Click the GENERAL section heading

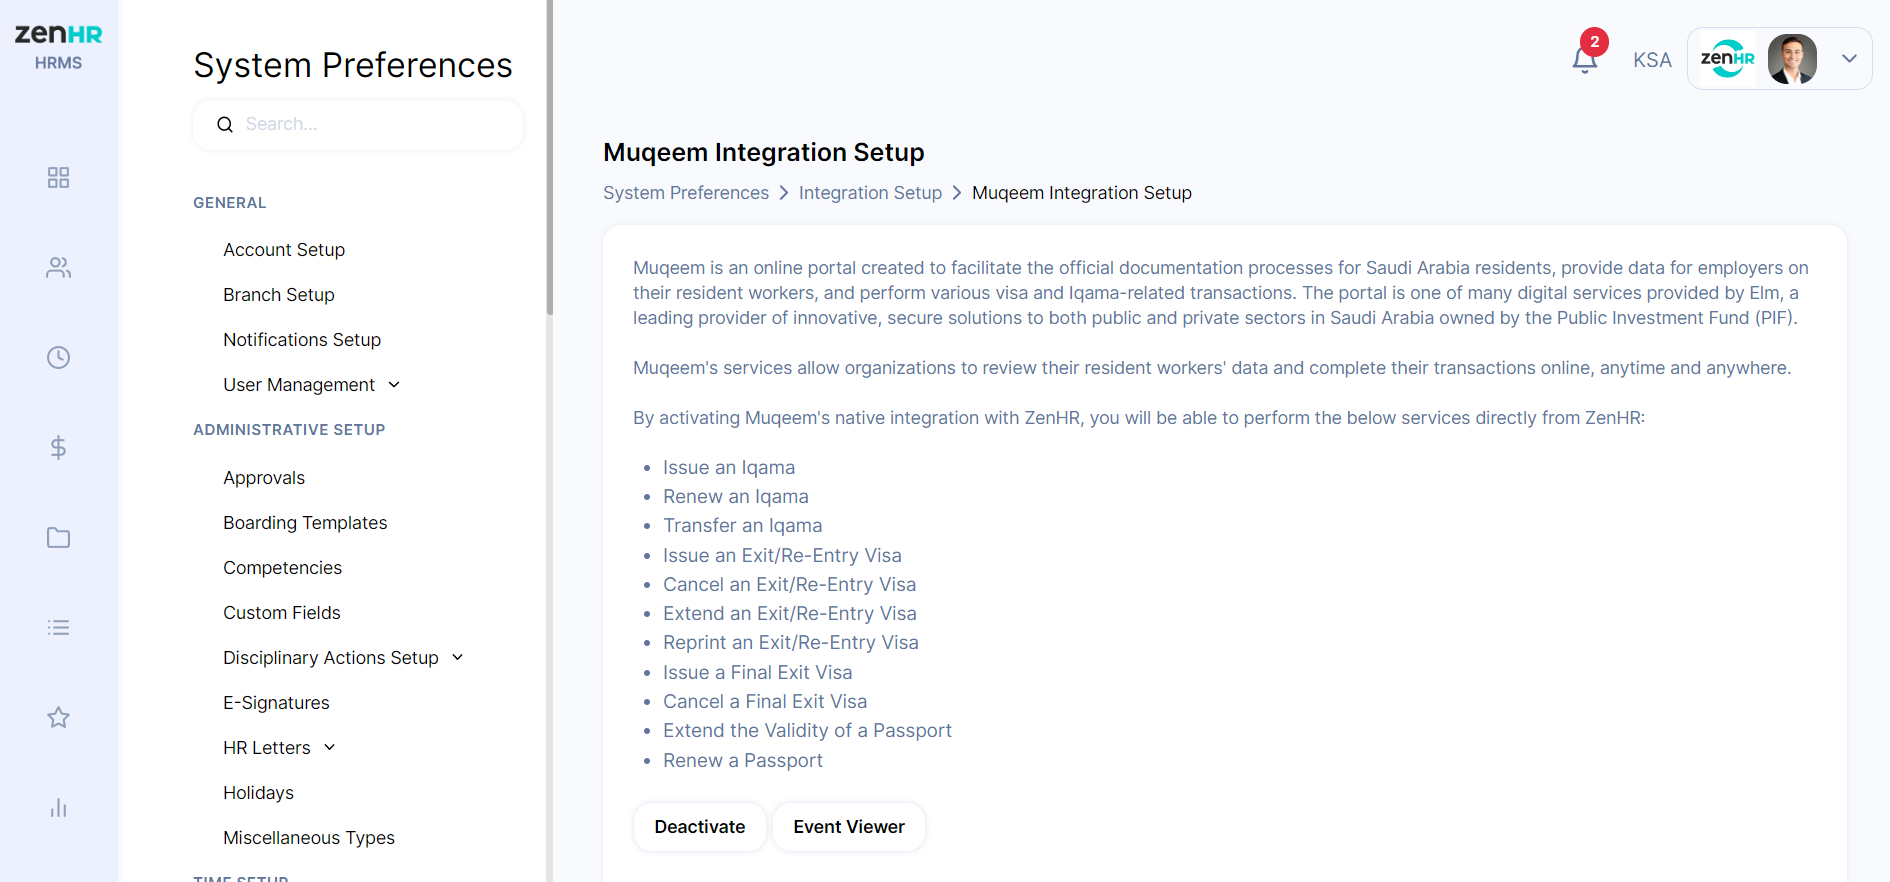(230, 203)
